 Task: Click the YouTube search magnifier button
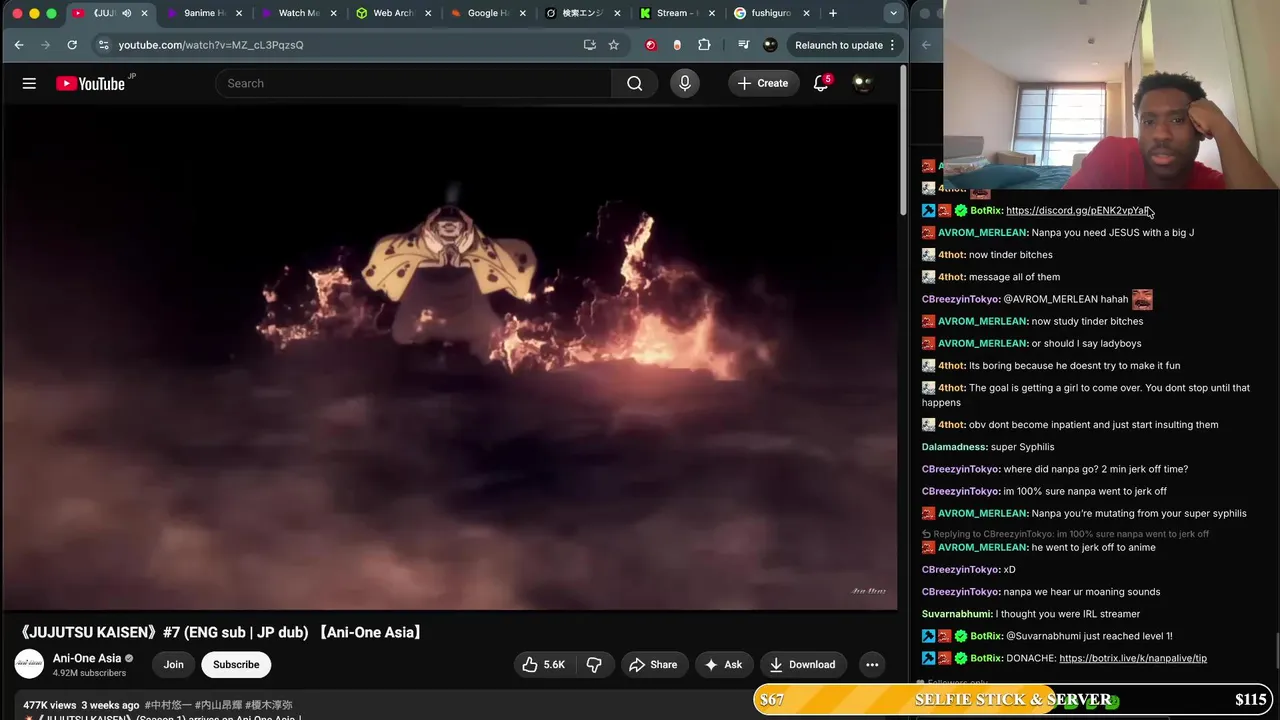click(634, 83)
